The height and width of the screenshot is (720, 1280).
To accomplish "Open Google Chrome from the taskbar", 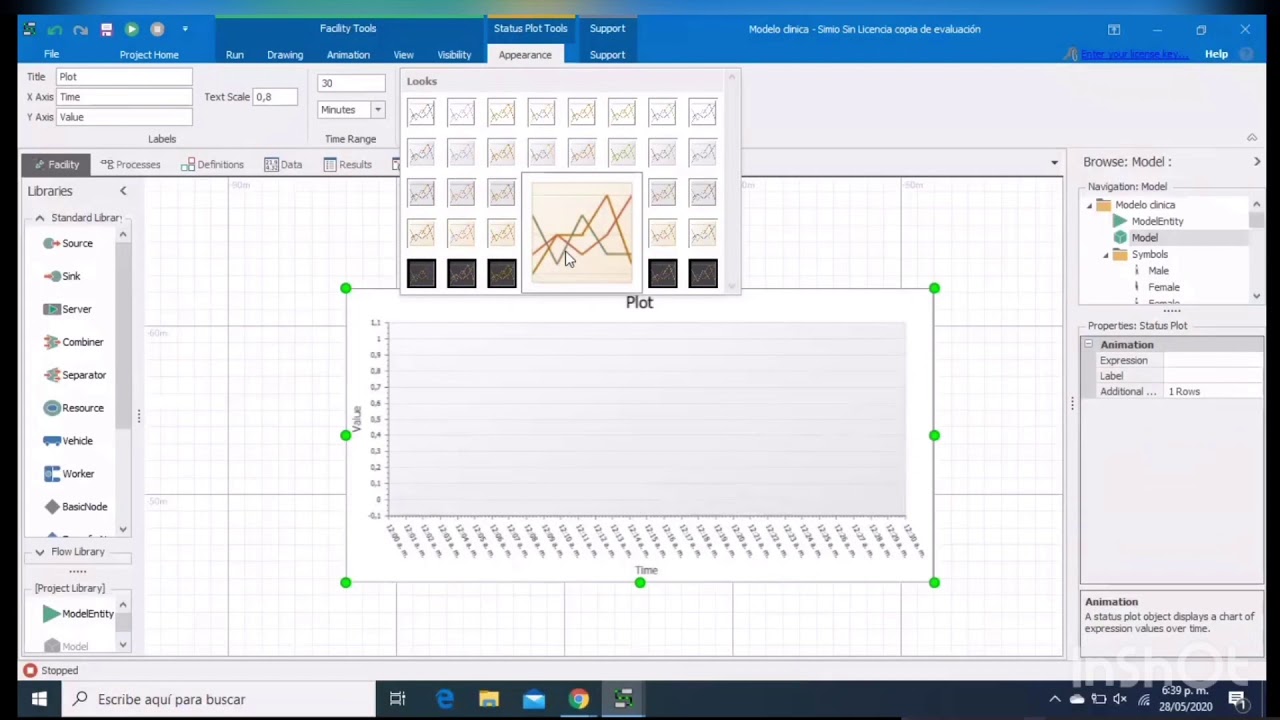I will 579,699.
